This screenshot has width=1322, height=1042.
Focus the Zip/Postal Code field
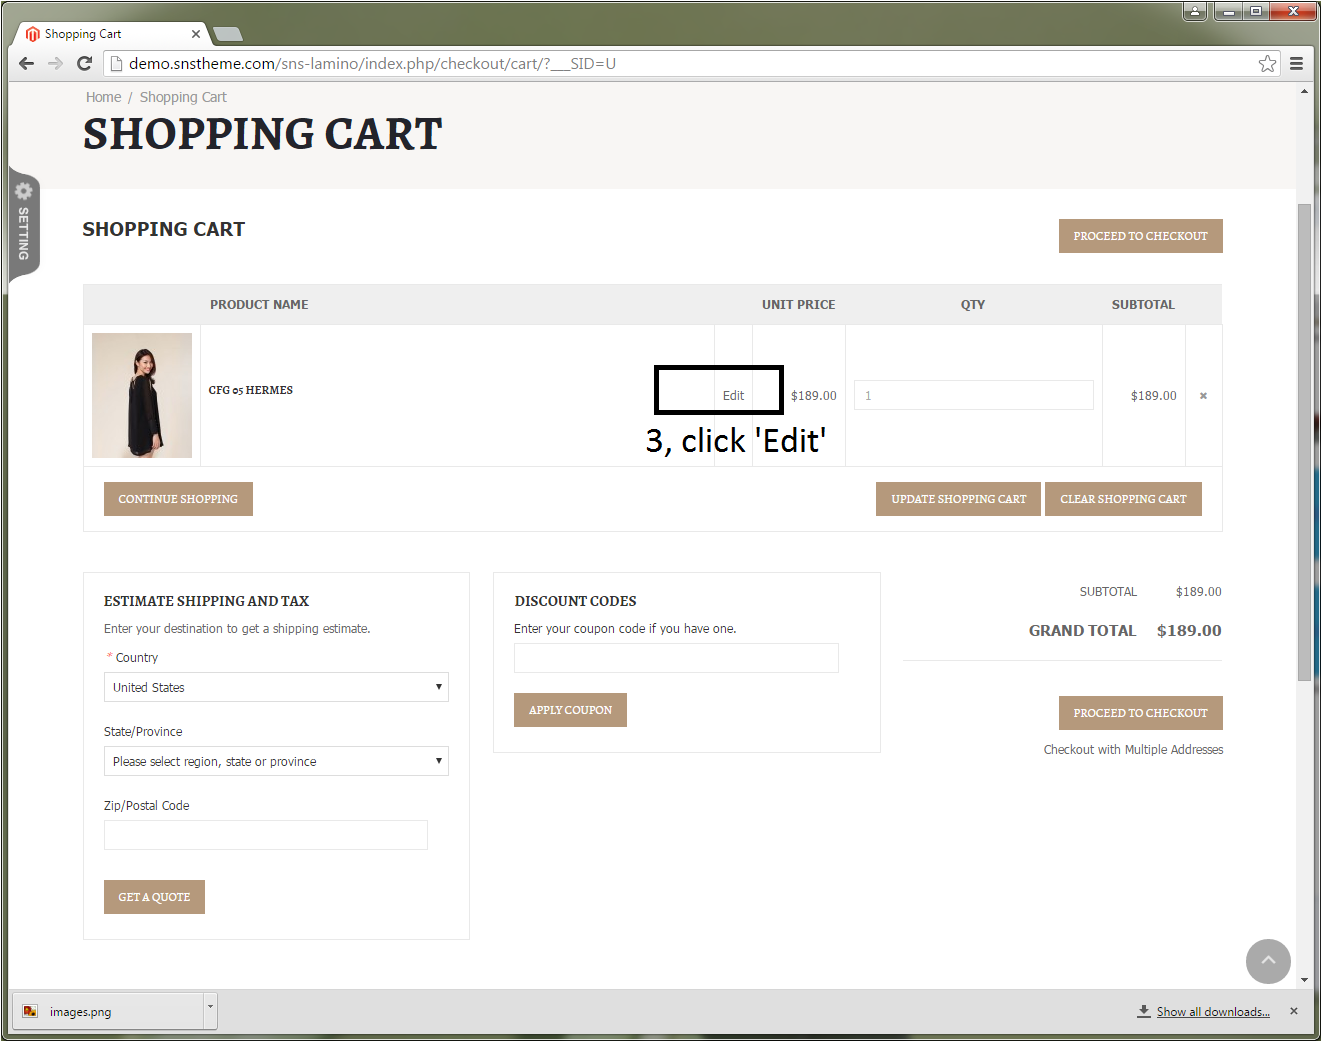[x=266, y=835]
